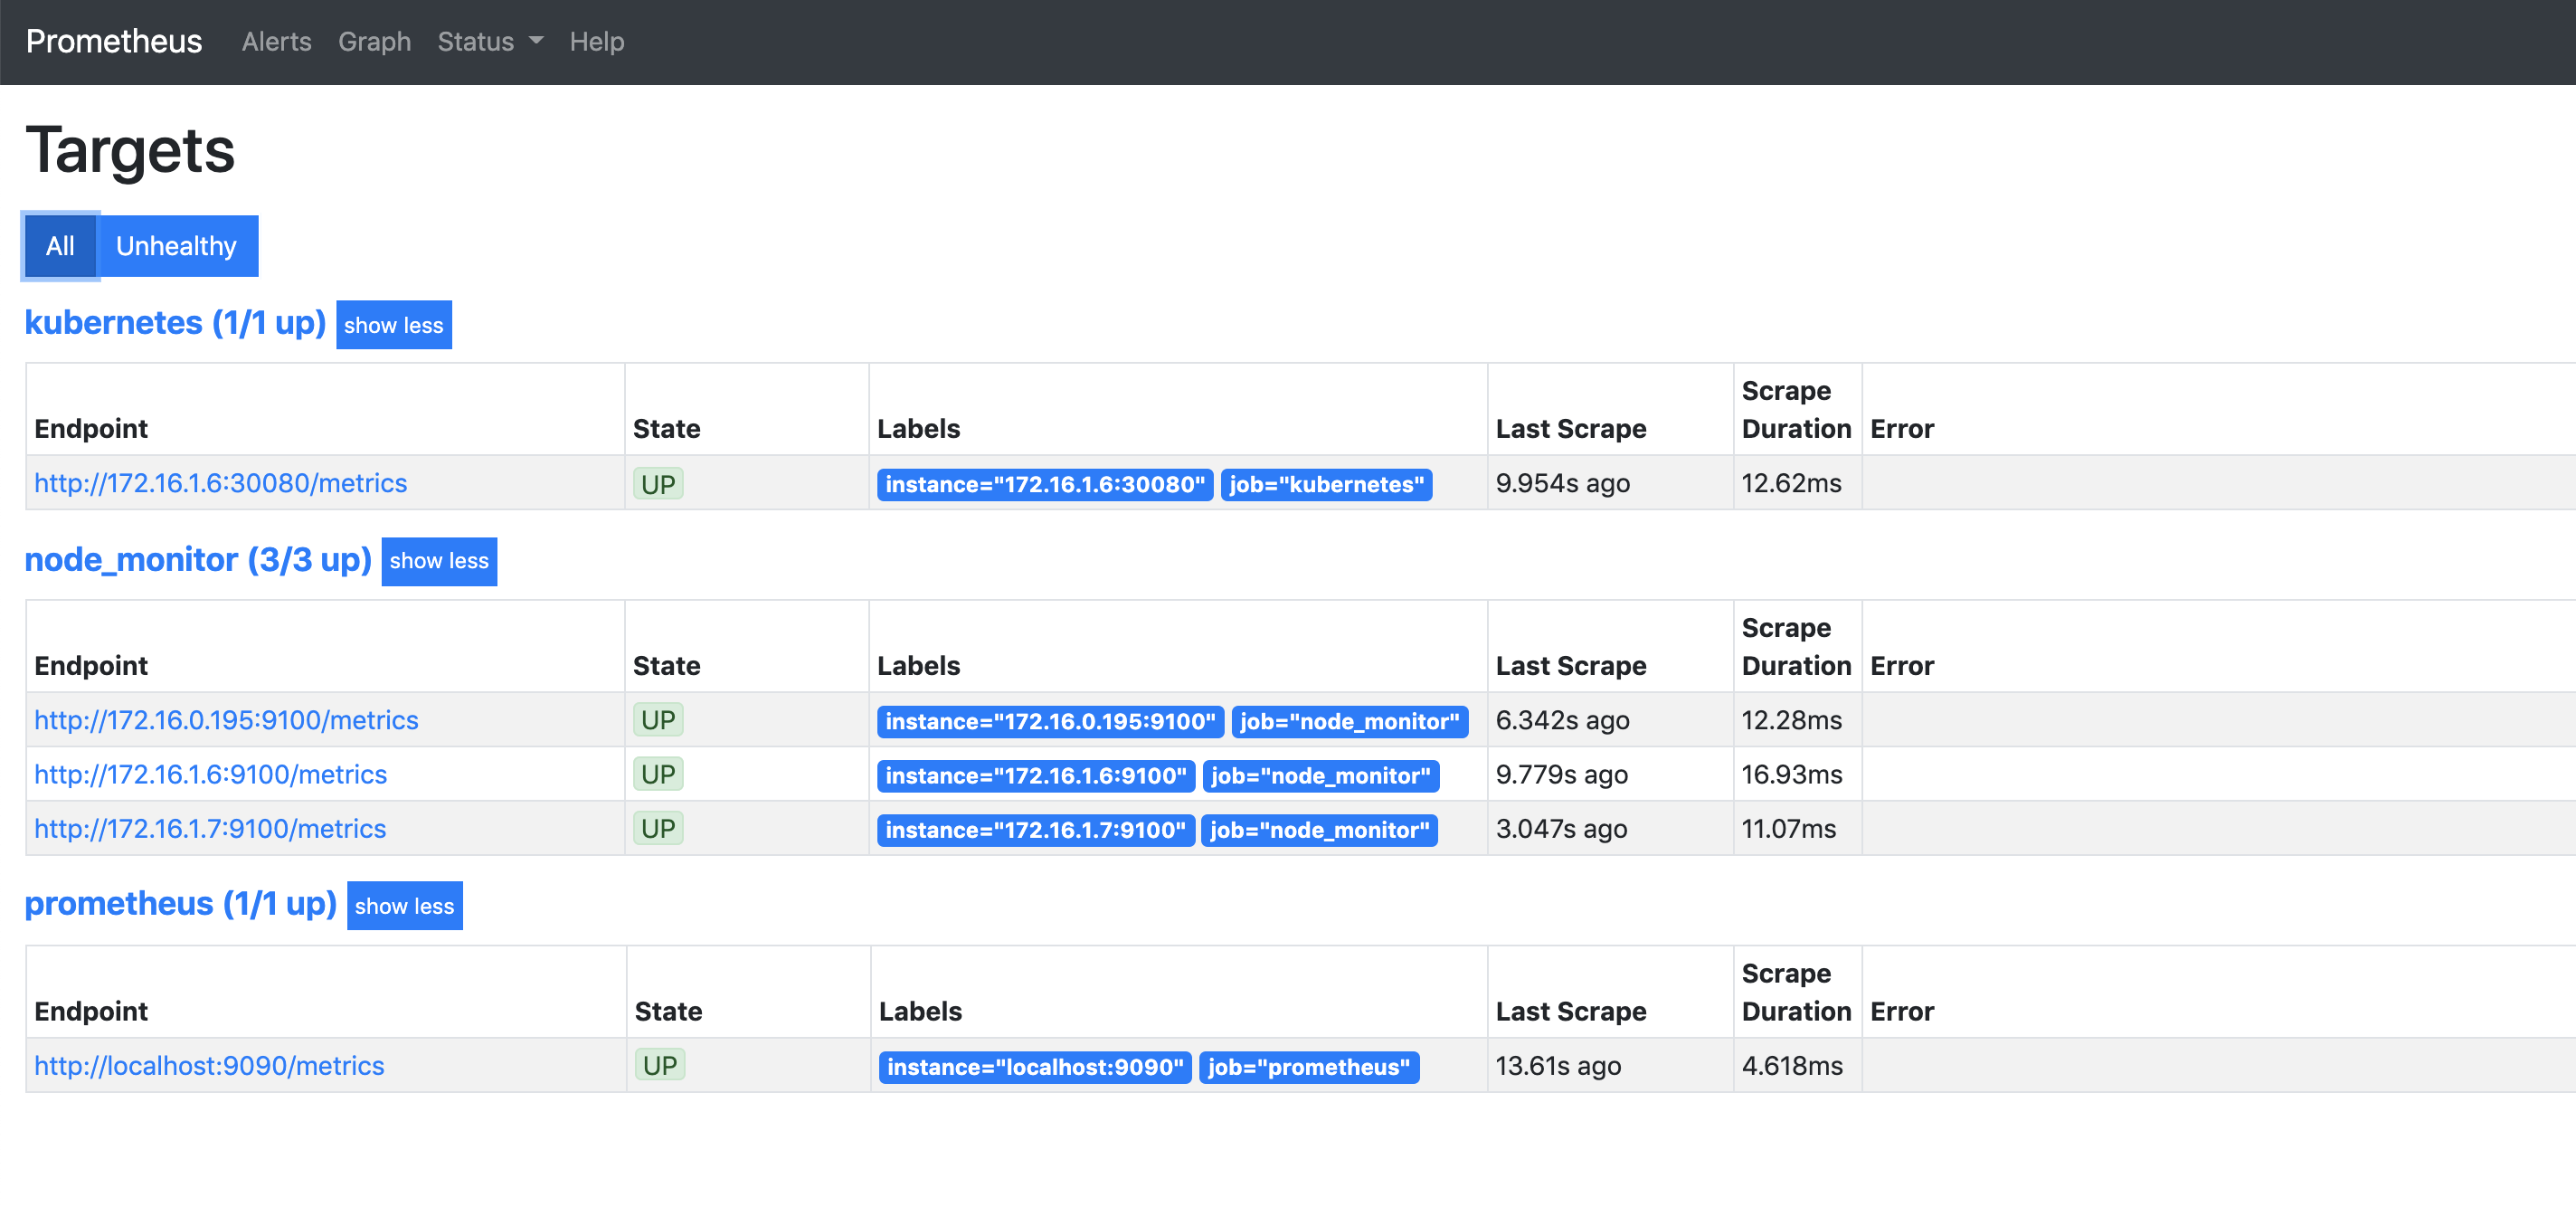Open endpoint http://172.16.1.6:9100/metrics
The image size is (2576, 1207).
click(210, 775)
